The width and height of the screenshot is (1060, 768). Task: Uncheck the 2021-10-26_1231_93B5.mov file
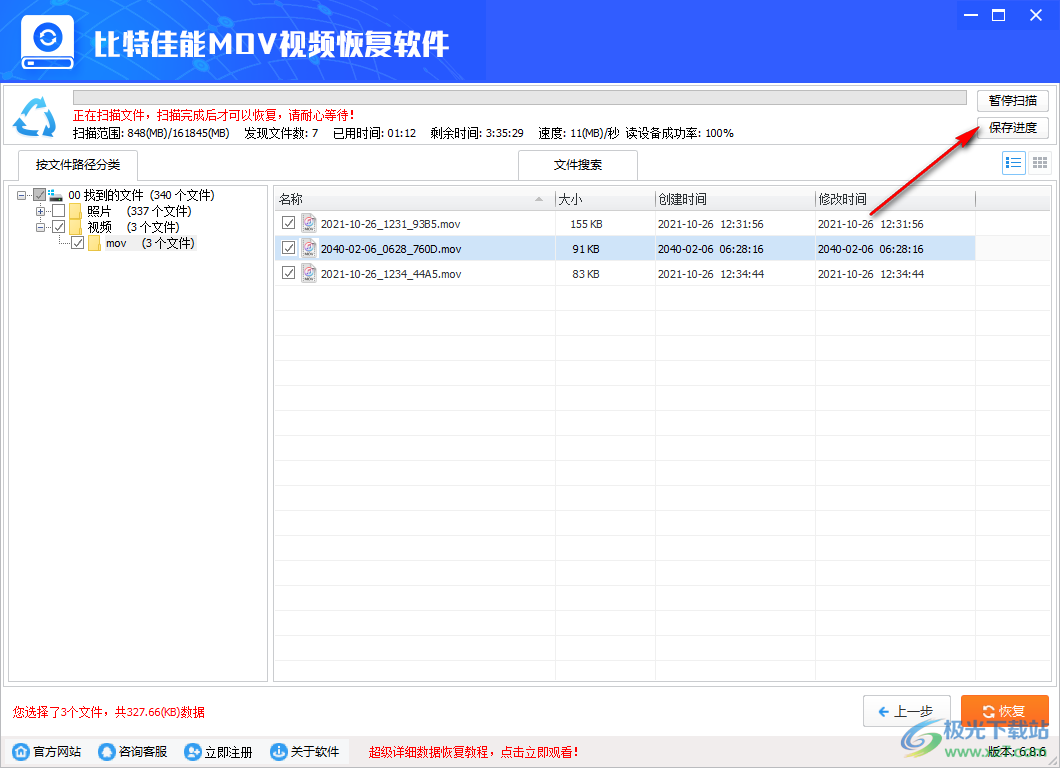(288, 222)
